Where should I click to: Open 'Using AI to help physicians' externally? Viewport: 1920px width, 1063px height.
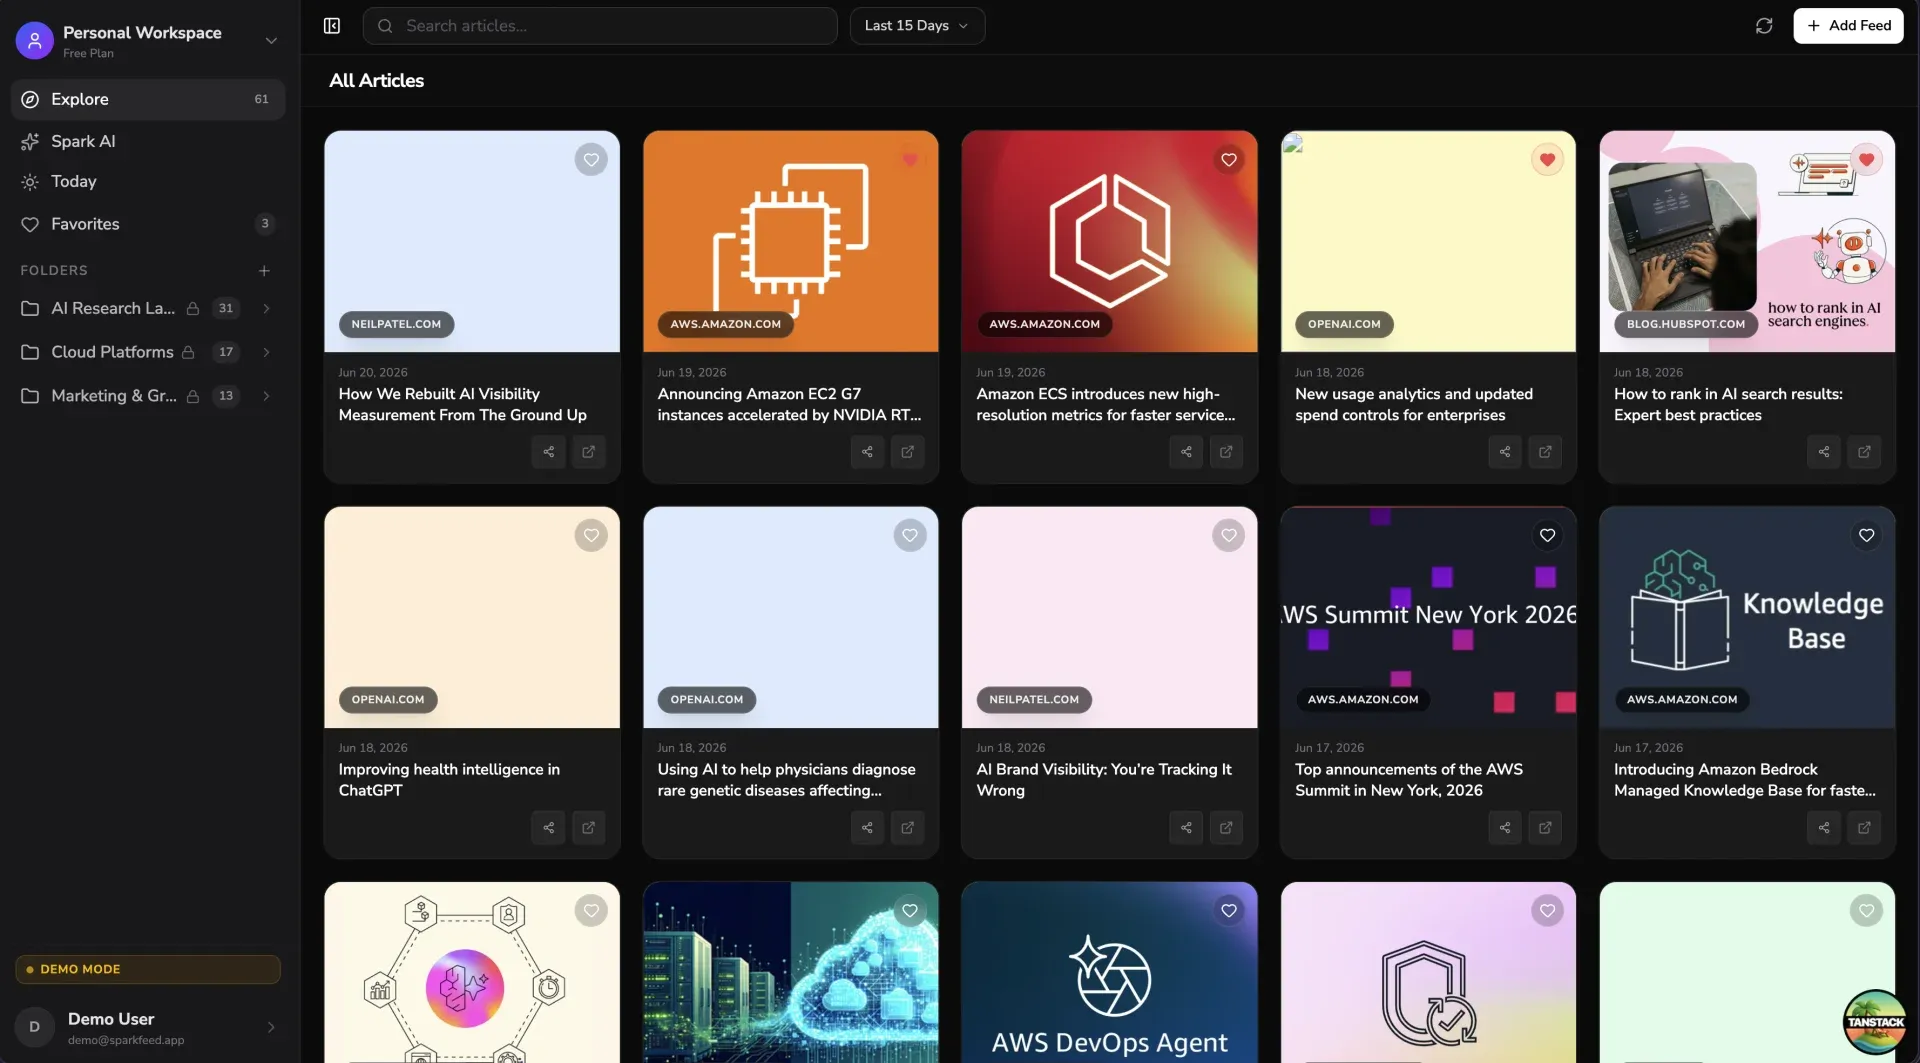[x=908, y=828]
